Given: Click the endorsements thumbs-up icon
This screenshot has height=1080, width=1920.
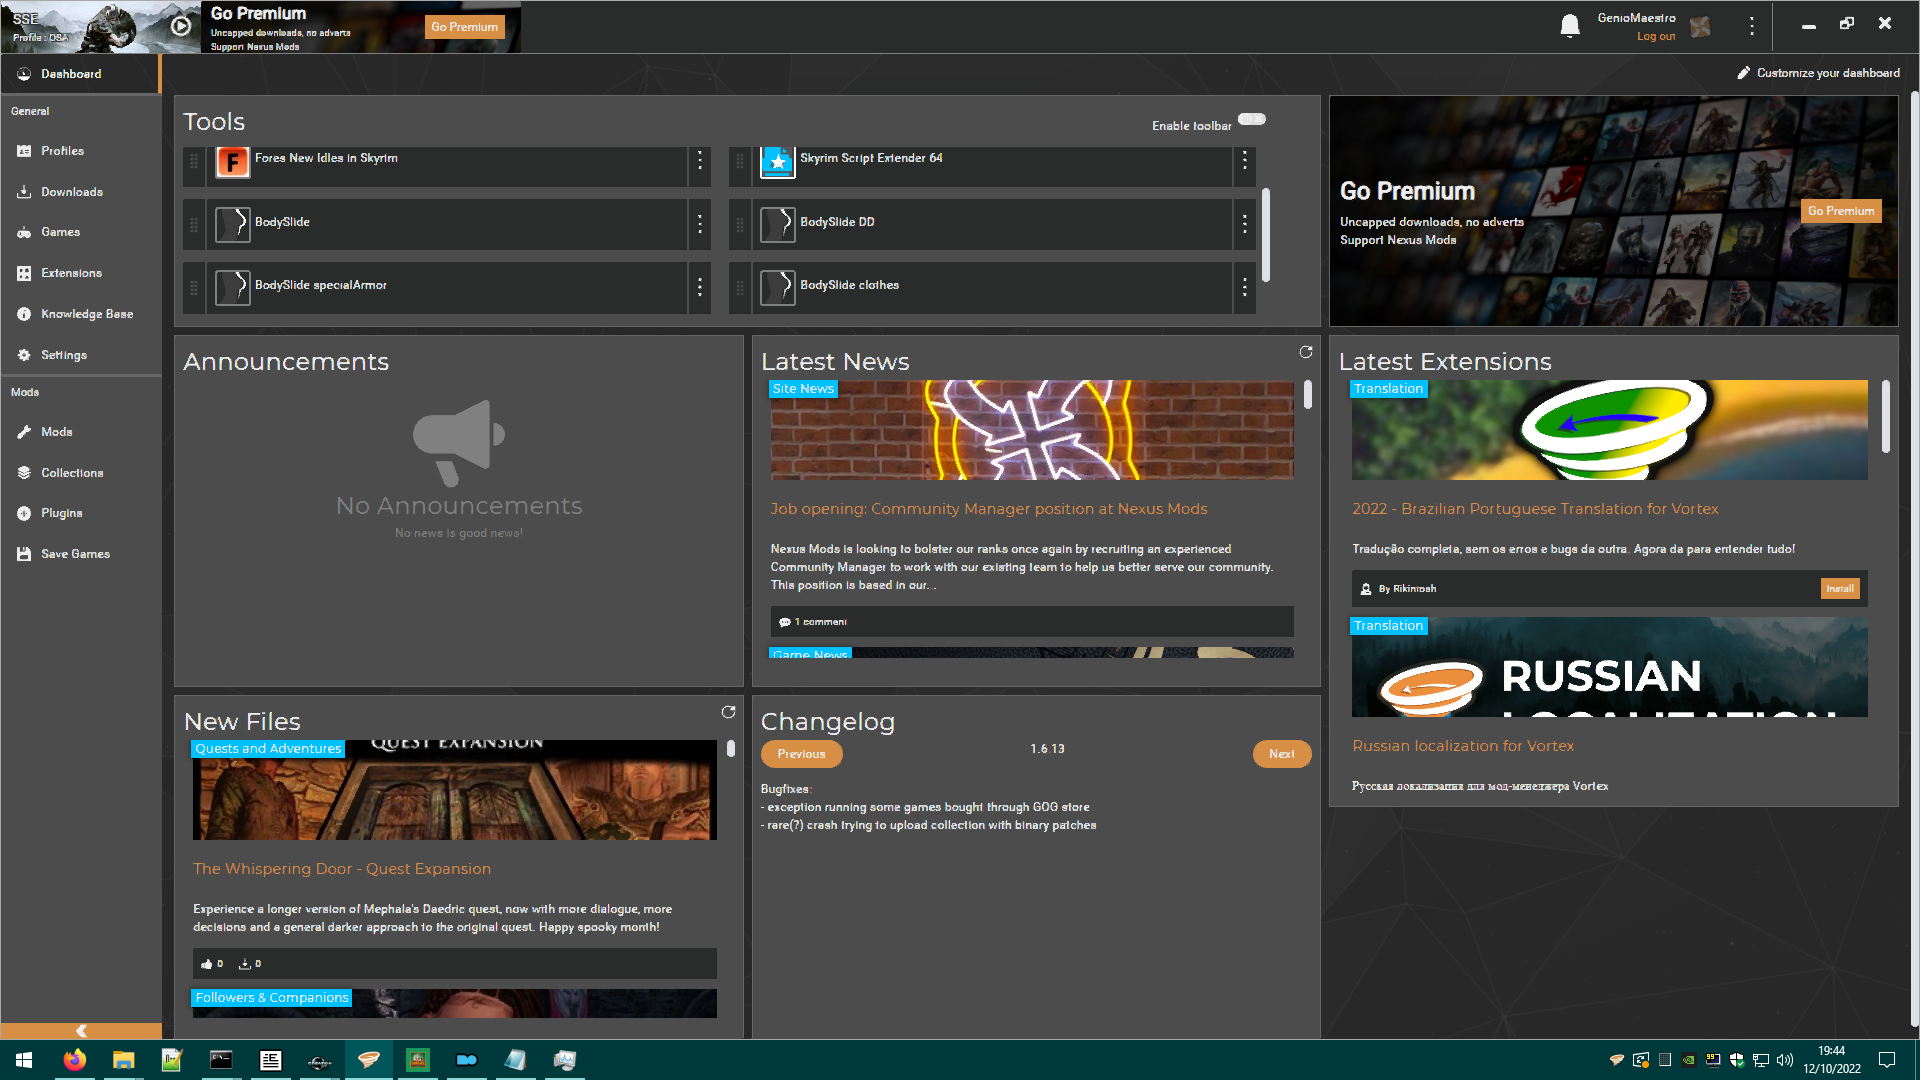Looking at the screenshot, I should pos(207,964).
